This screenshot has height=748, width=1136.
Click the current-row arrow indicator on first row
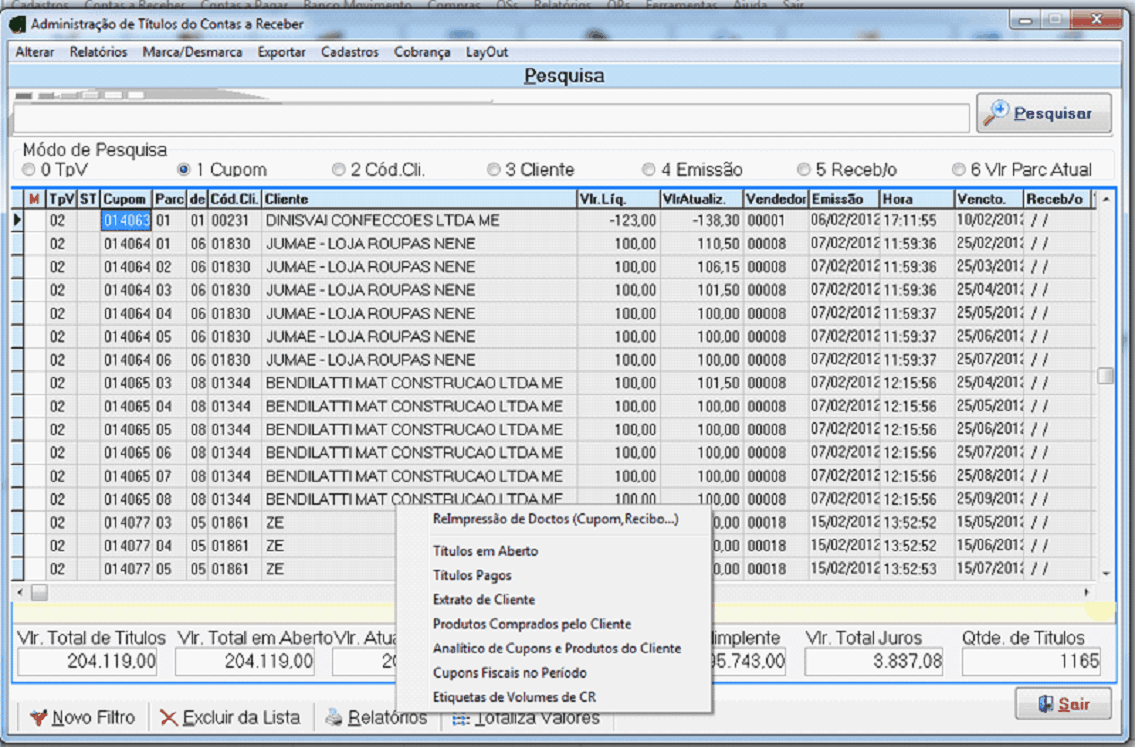pos(17,220)
